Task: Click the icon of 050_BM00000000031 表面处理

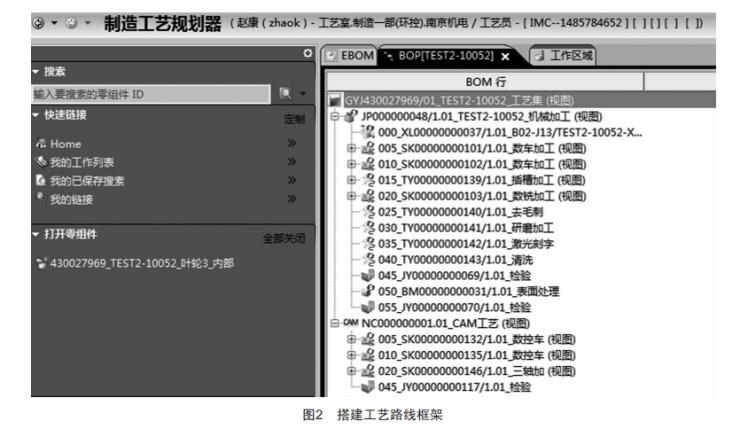Action: tap(368, 291)
